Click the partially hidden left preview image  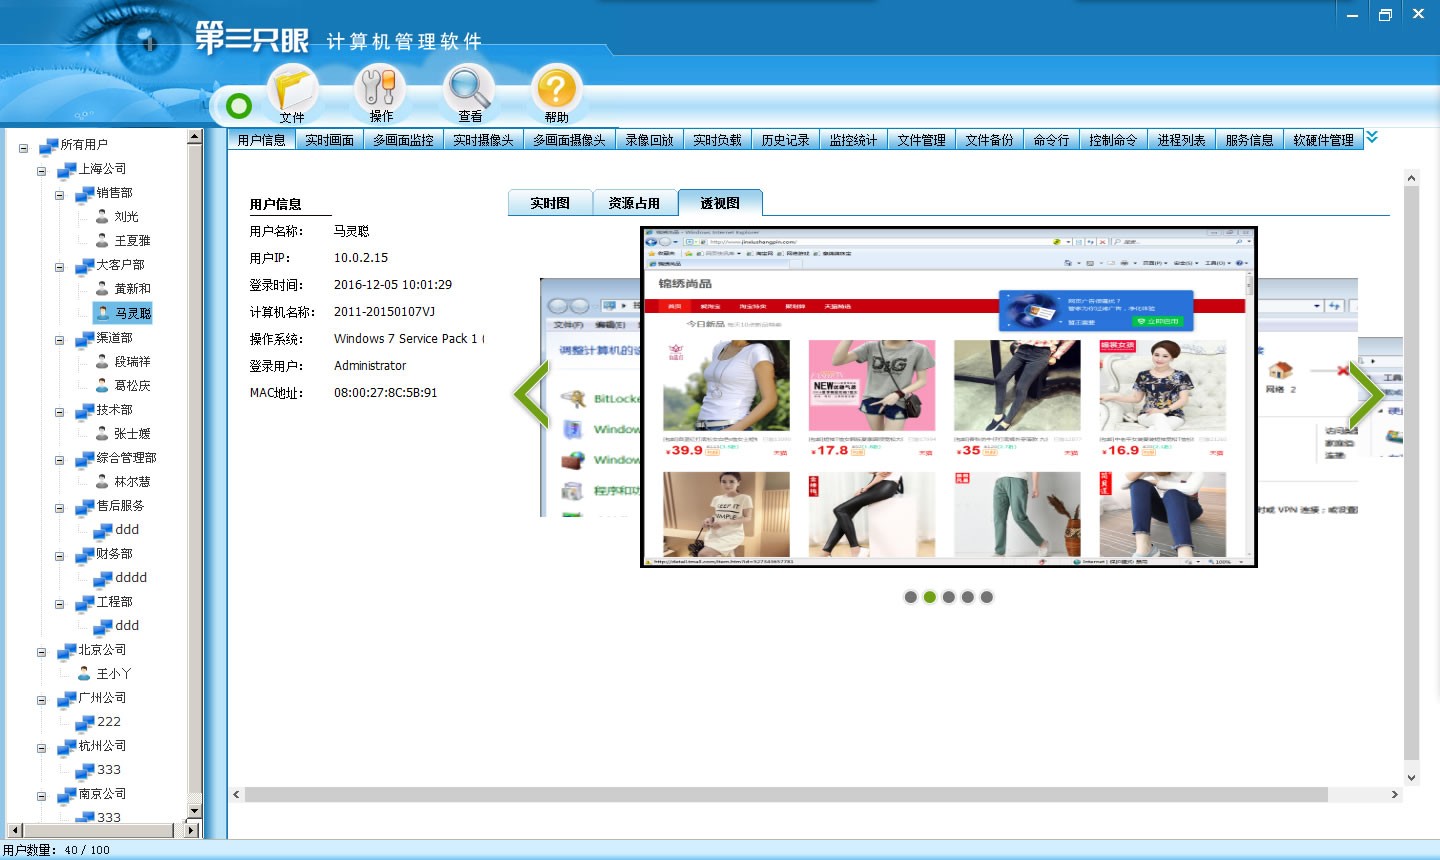pyautogui.click(x=590, y=397)
